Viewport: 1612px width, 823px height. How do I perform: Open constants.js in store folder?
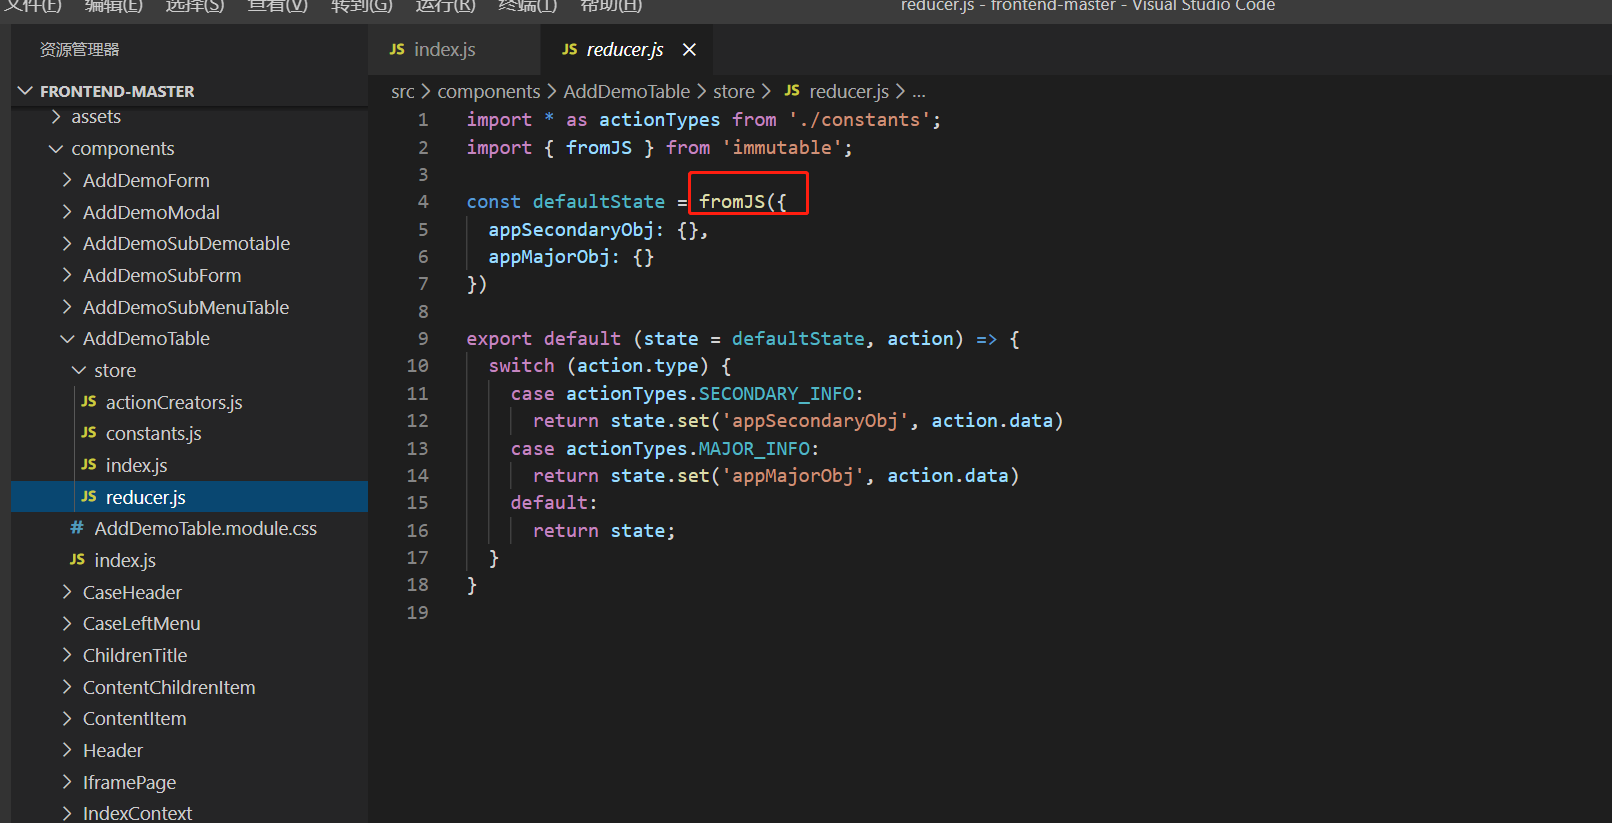pos(154,433)
